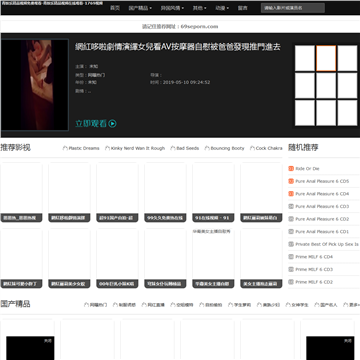Viewport: 360px width, 360px height.
Task: Open the Plastic Dreams link
Action: pyautogui.click(x=84, y=148)
